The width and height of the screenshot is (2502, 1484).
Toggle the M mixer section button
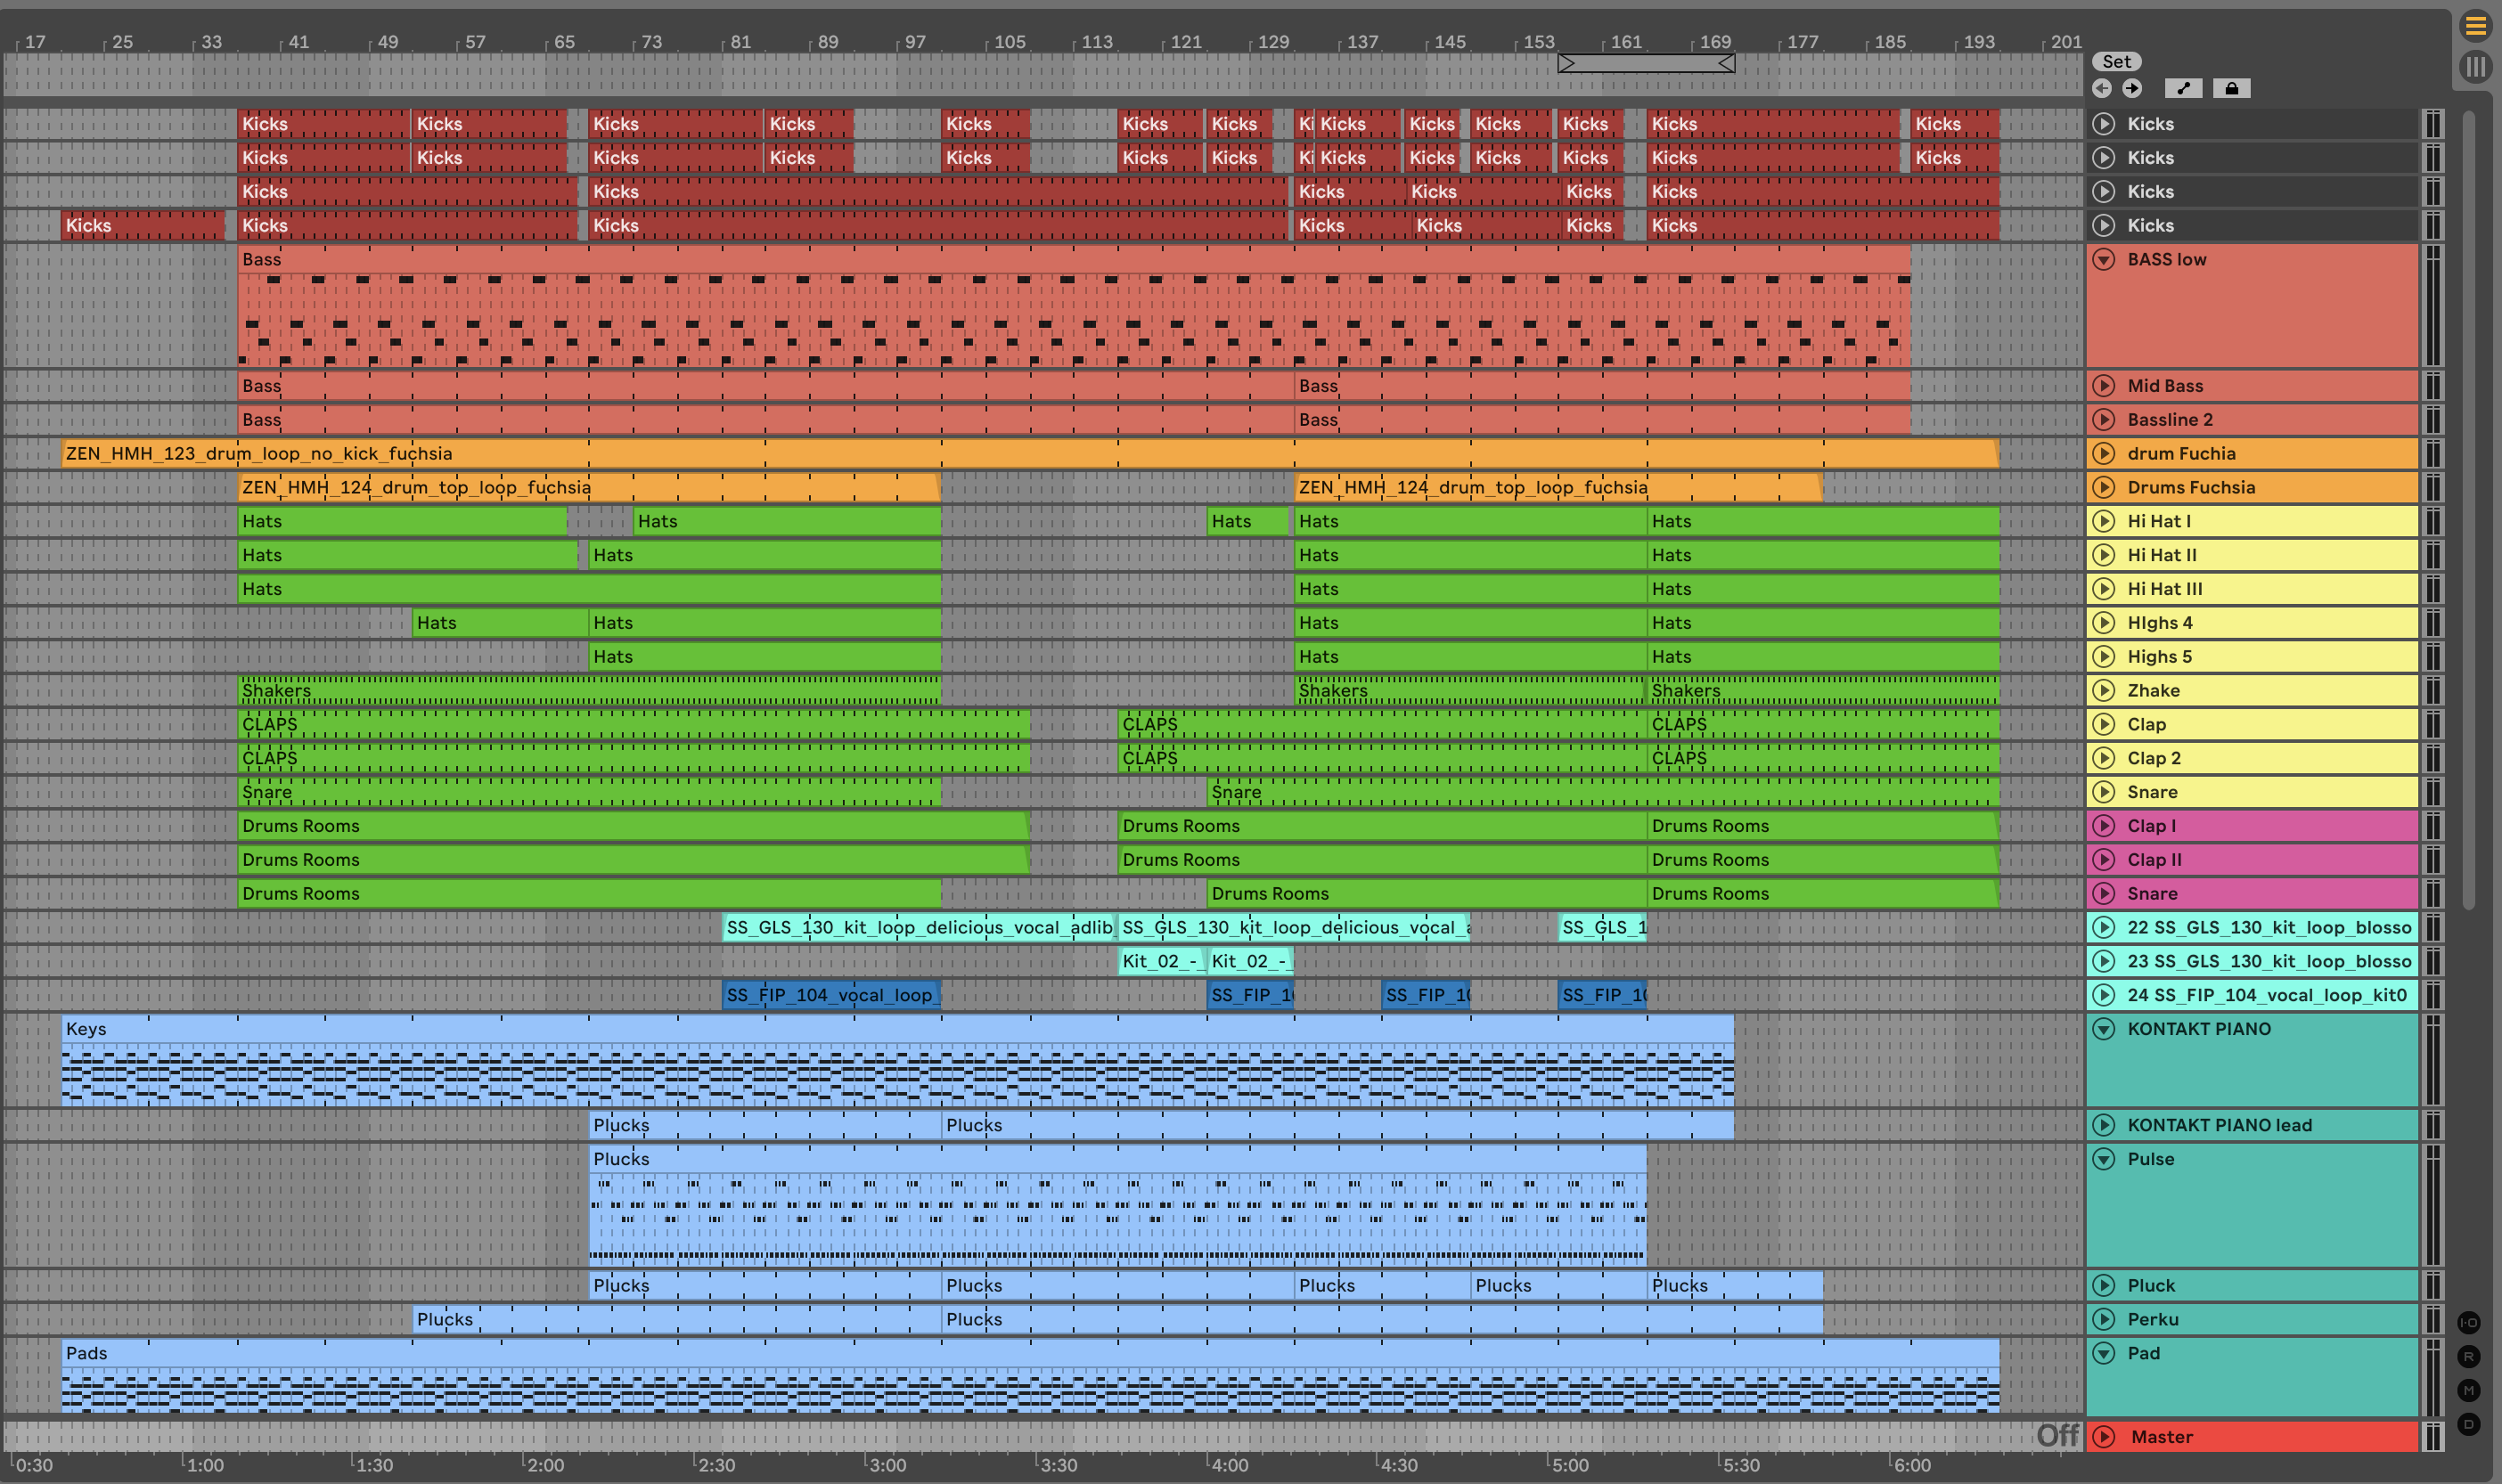(2468, 1390)
